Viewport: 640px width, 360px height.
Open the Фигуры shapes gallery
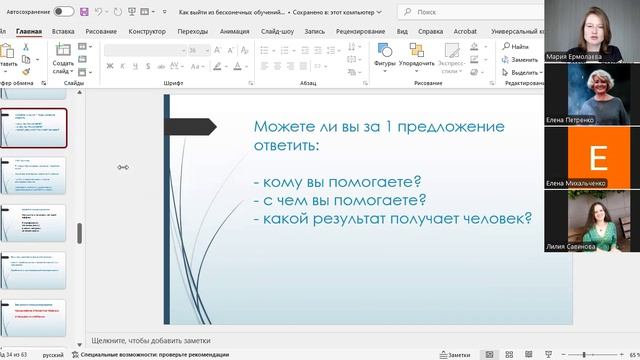click(384, 58)
